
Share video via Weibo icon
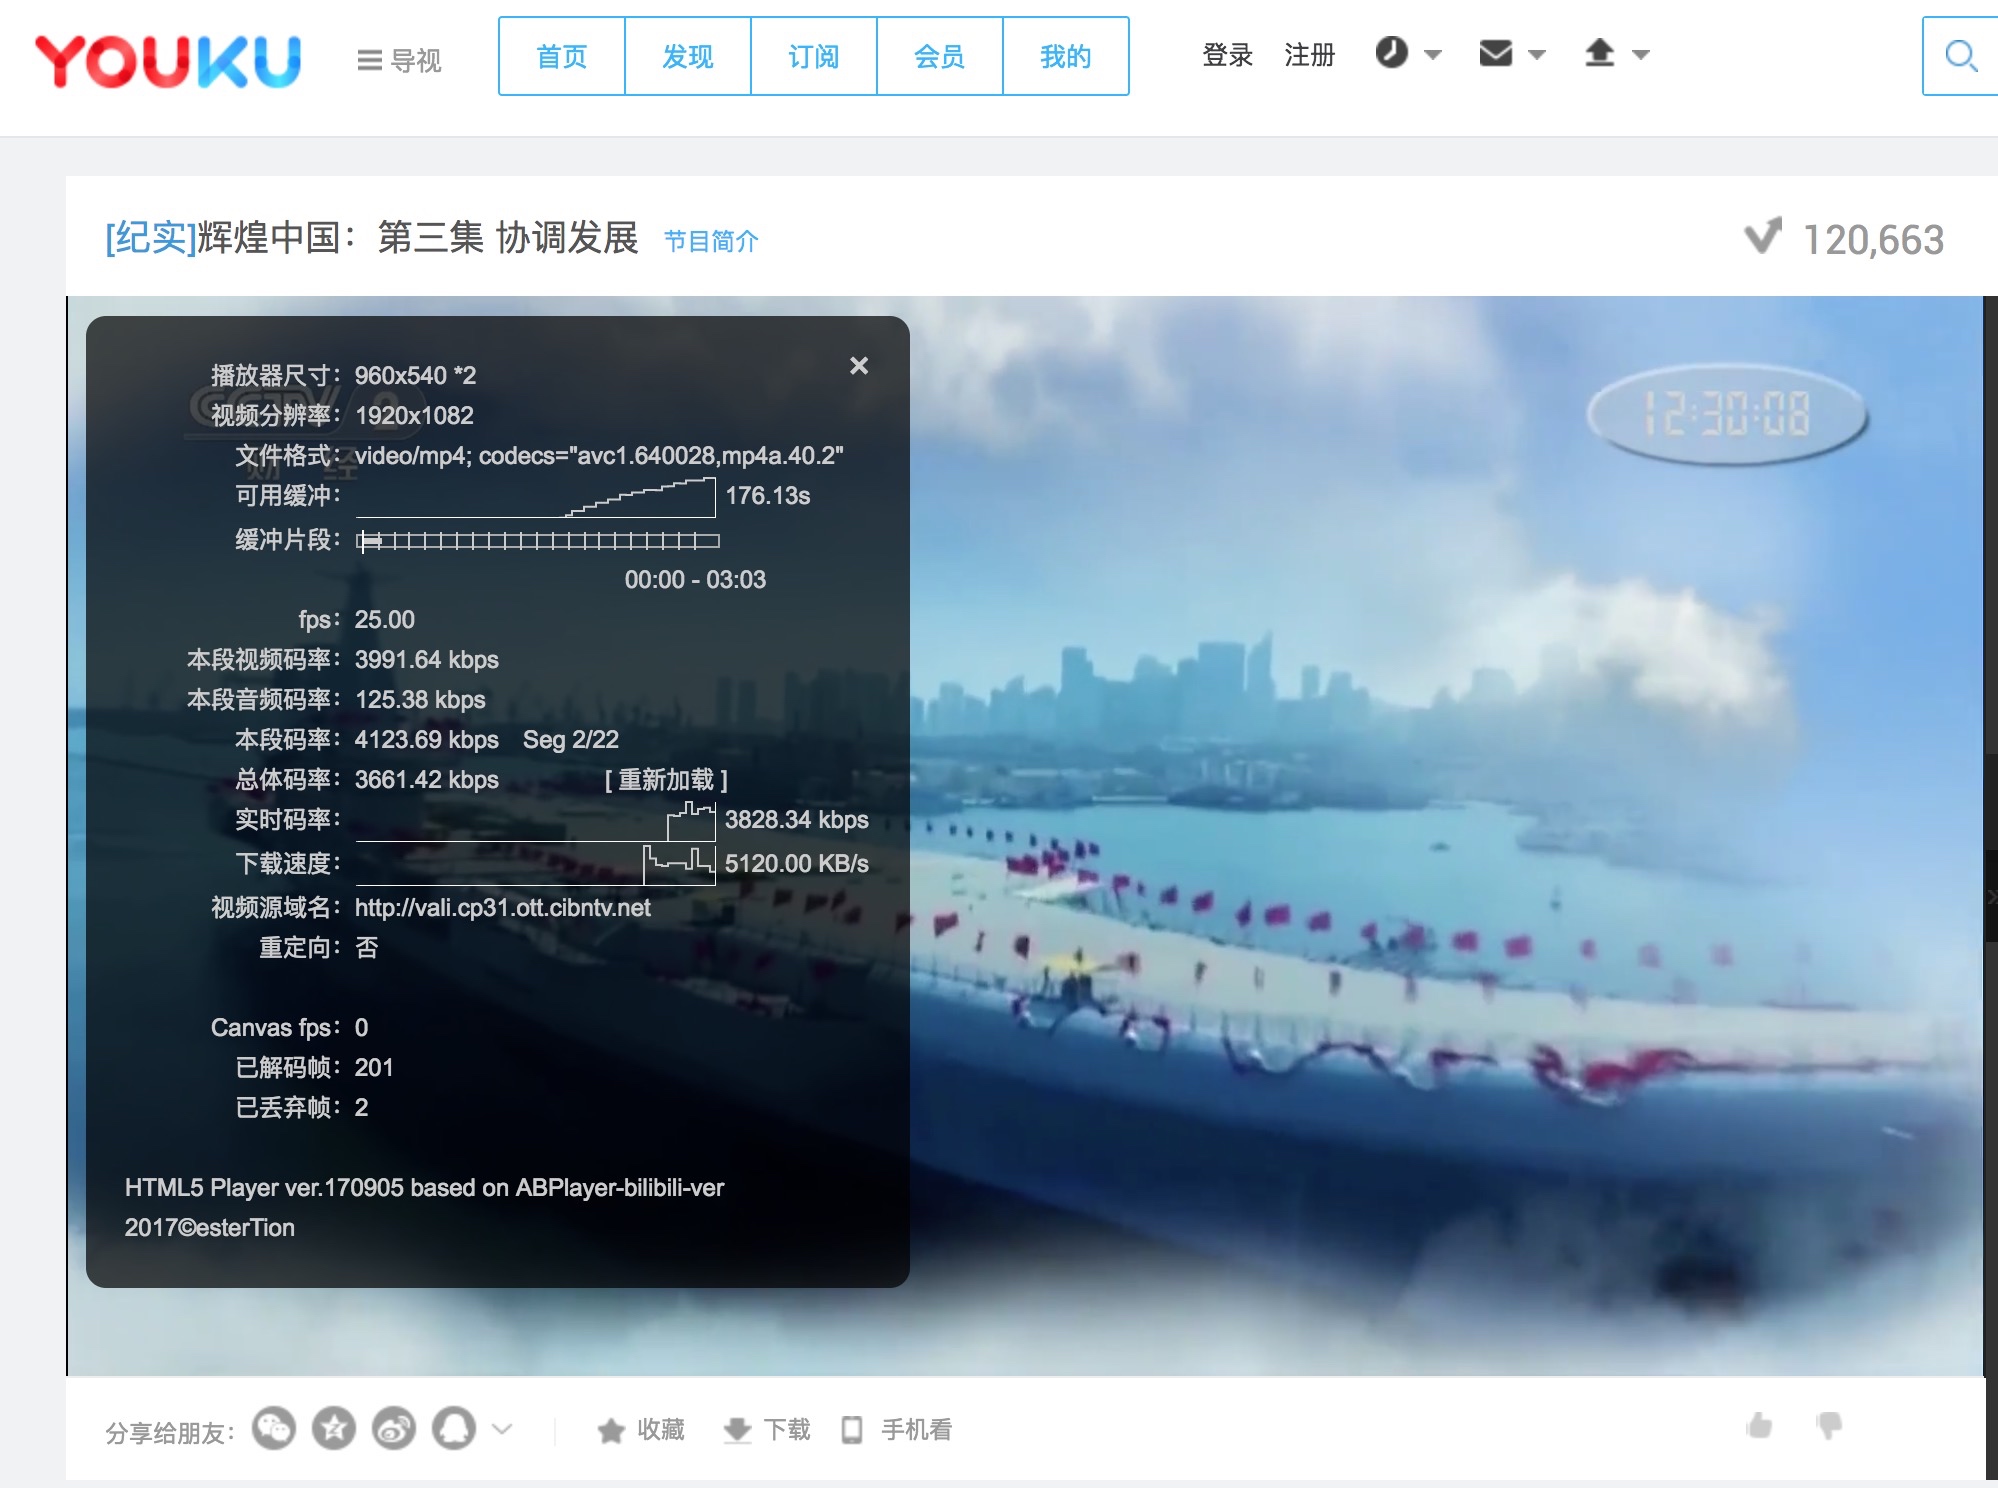pos(394,1429)
